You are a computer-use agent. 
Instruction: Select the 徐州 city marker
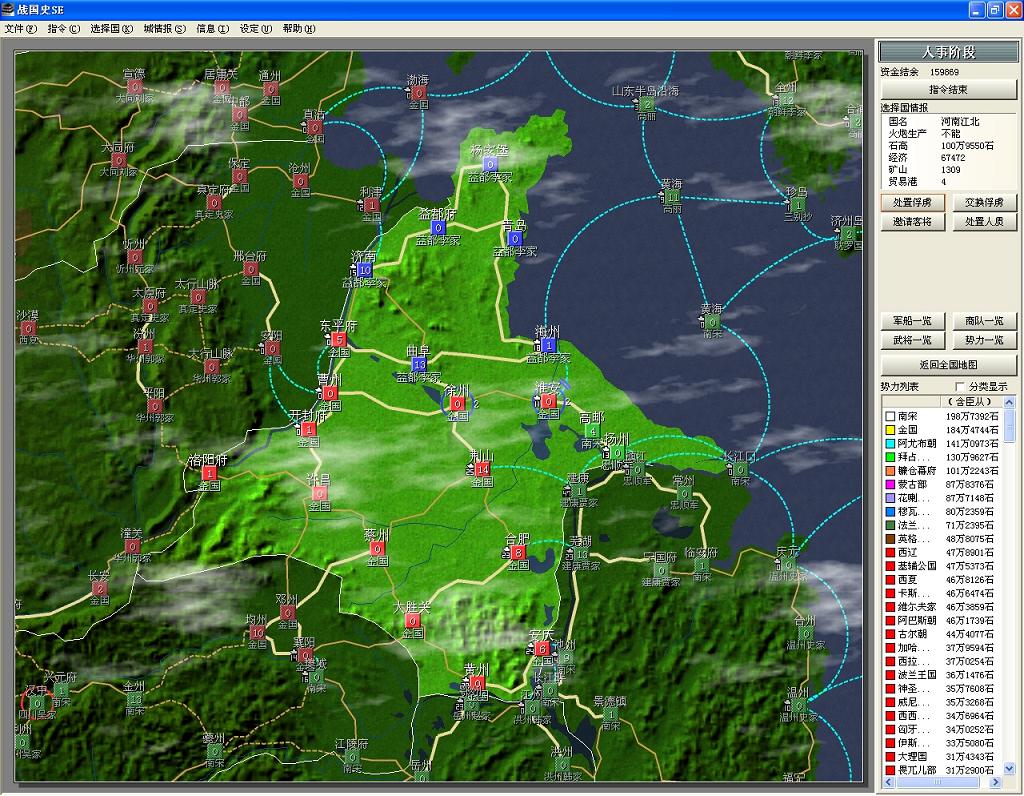[457, 403]
